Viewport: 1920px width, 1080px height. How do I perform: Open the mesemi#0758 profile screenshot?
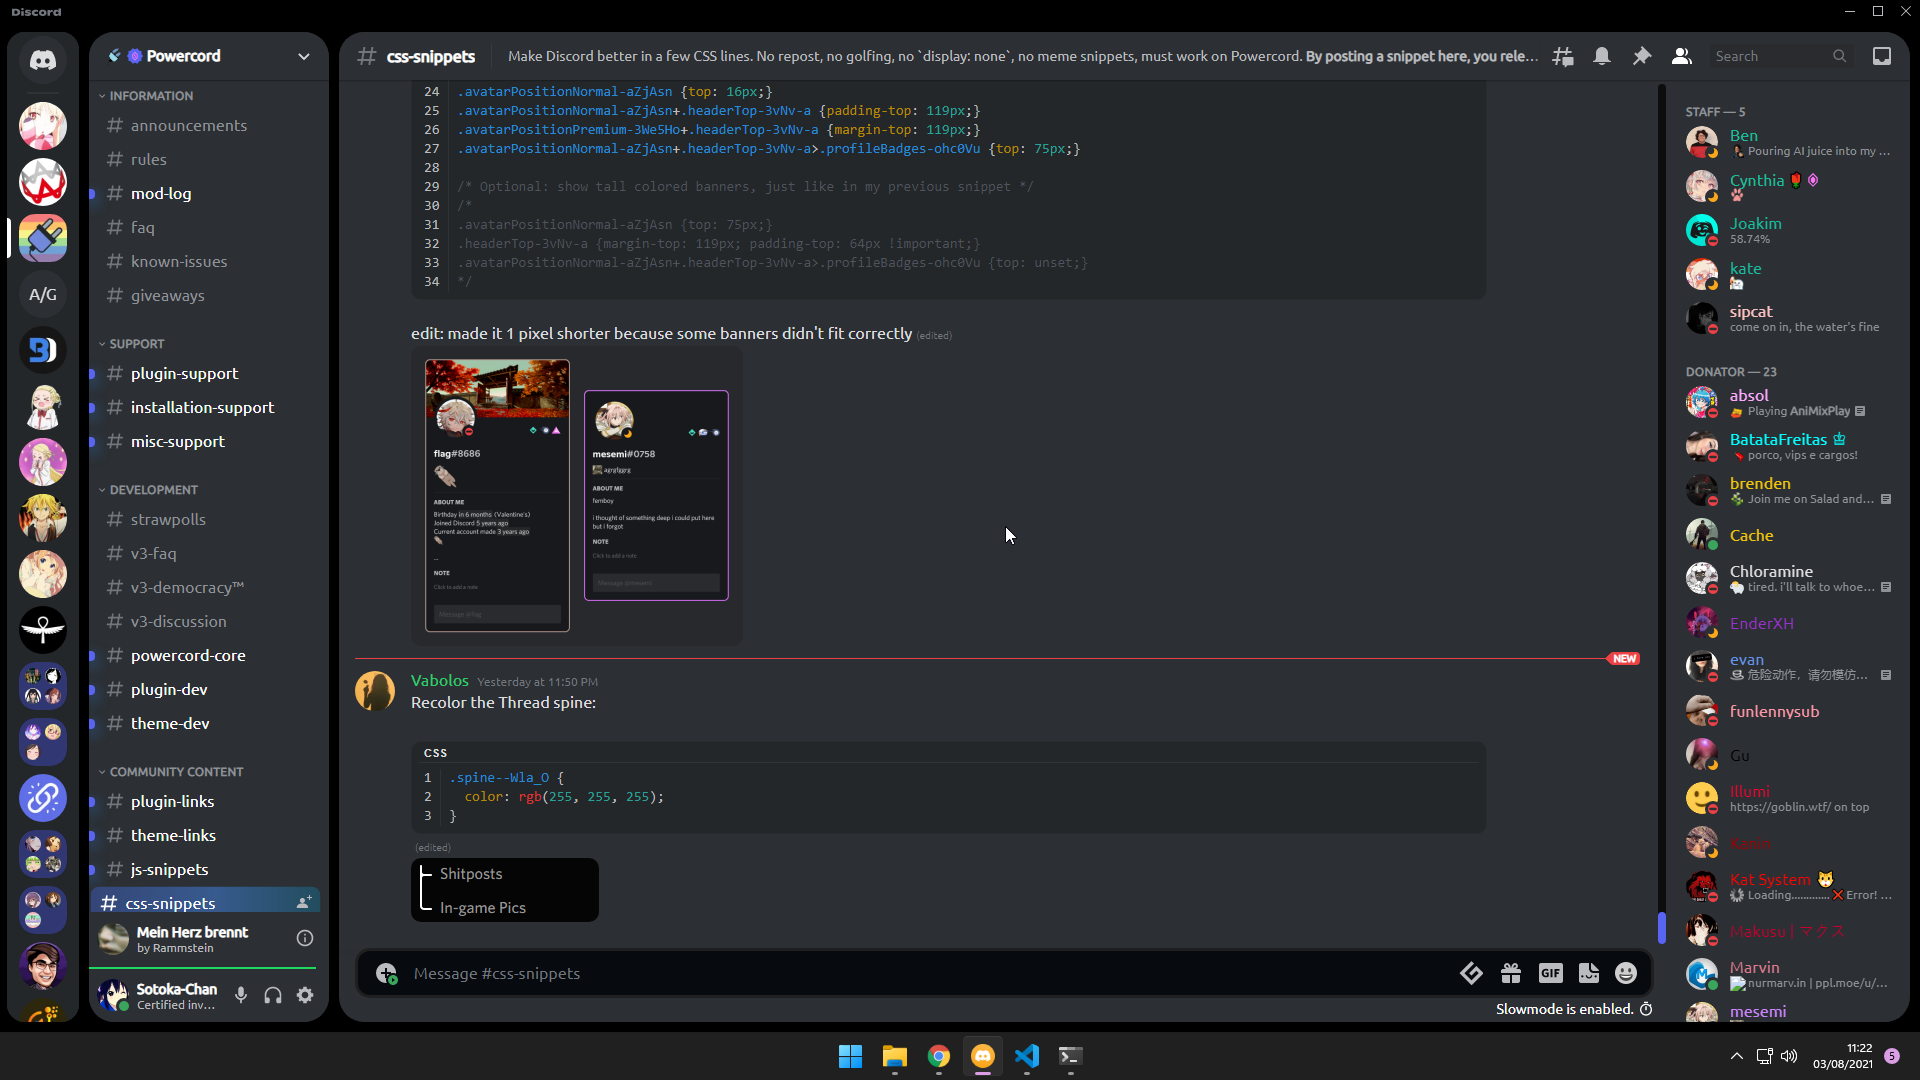point(656,495)
